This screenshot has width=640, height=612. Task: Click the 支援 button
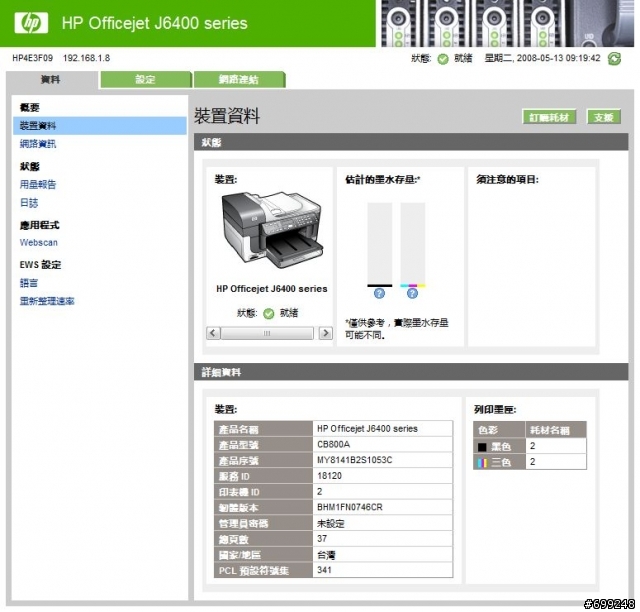coord(604,117)
